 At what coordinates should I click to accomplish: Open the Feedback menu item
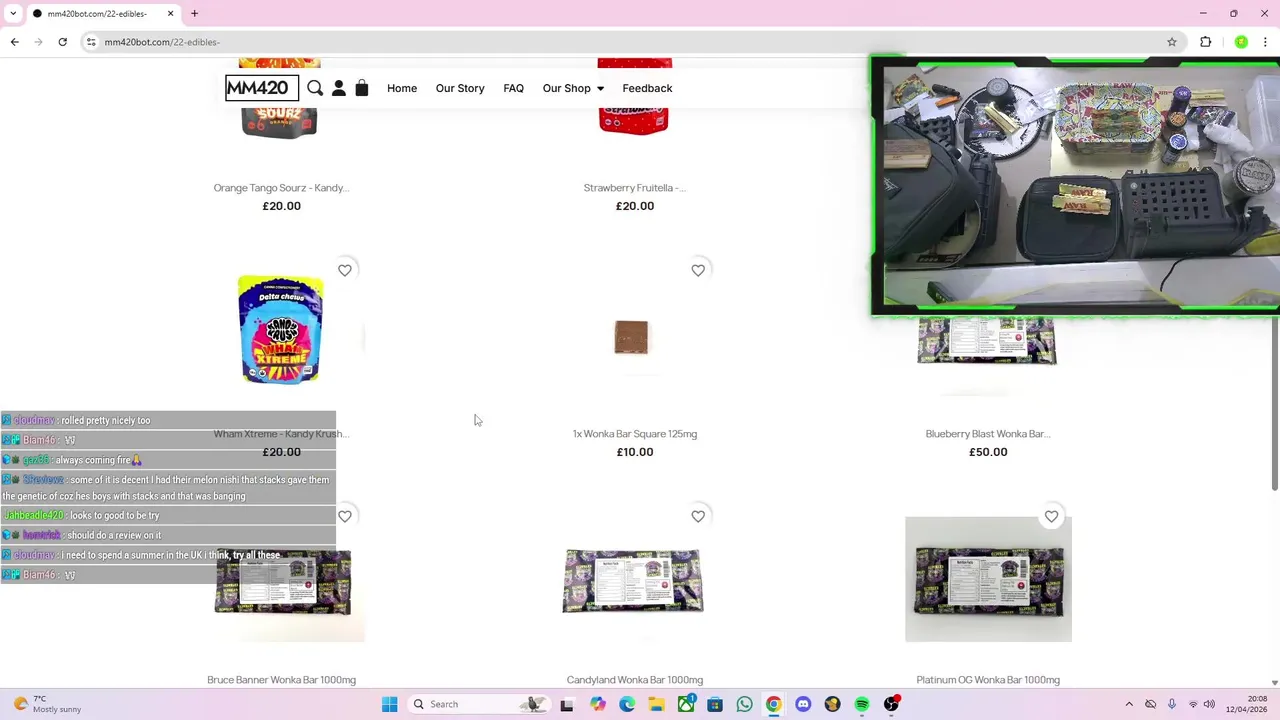[647, 88]
